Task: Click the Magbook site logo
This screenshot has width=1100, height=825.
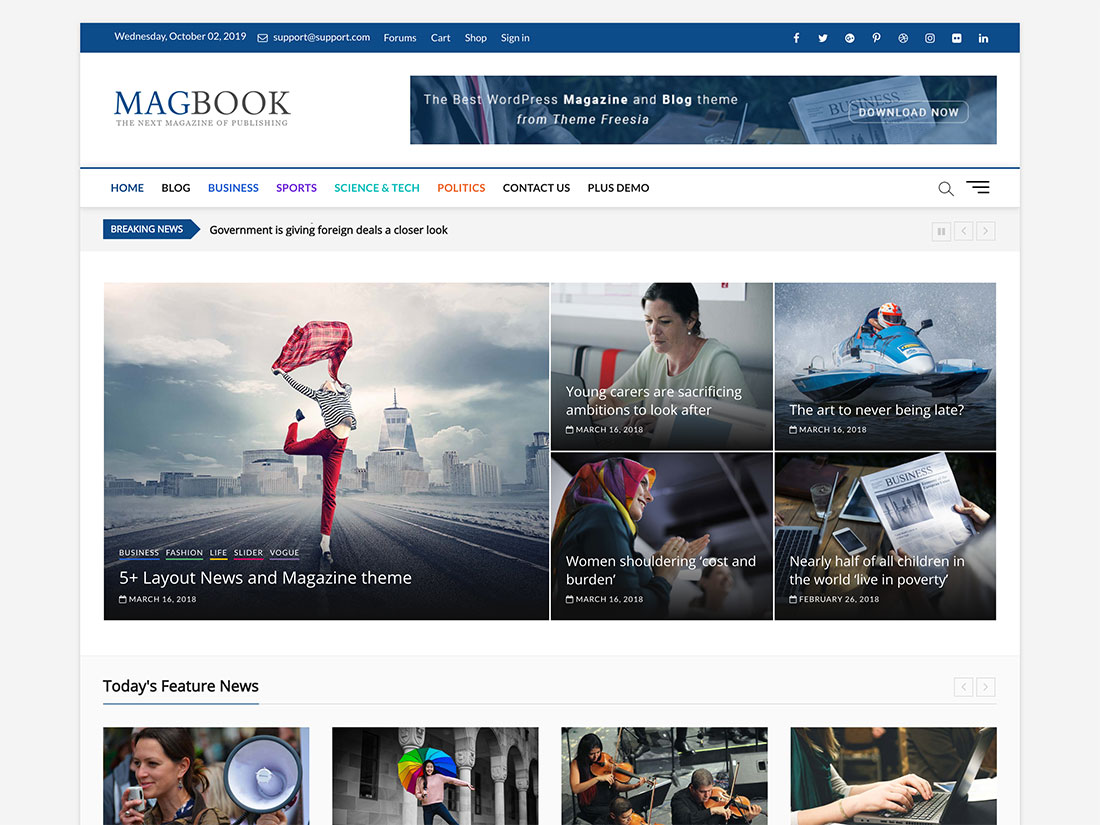Action: point(202,108)
